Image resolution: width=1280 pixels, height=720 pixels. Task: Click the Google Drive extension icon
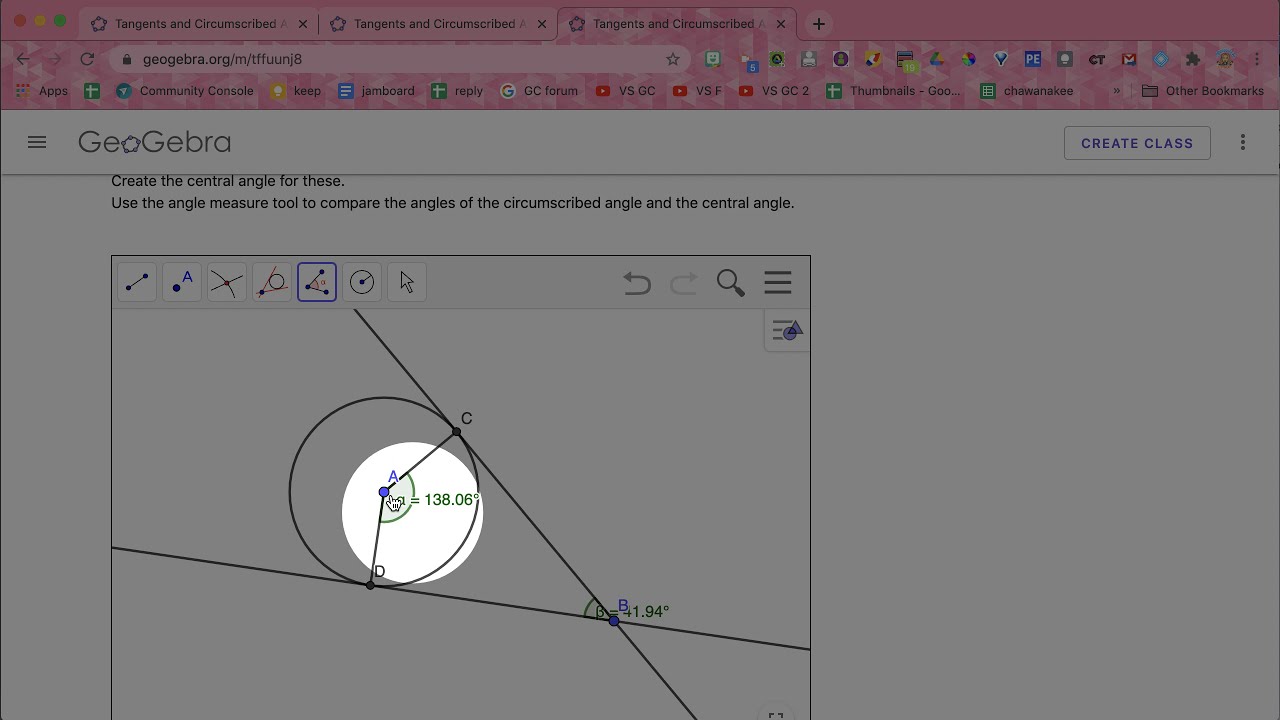[x=937, y=60]
